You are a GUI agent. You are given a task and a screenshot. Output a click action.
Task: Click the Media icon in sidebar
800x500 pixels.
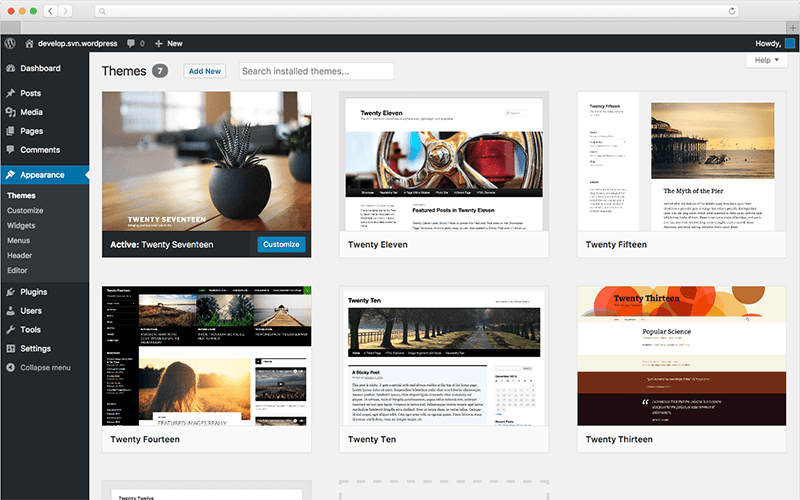pos(11,112)
